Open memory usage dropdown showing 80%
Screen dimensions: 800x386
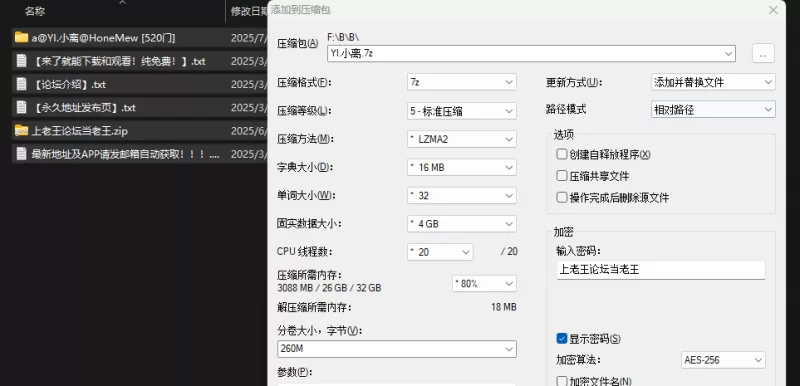tap(484, 284)
